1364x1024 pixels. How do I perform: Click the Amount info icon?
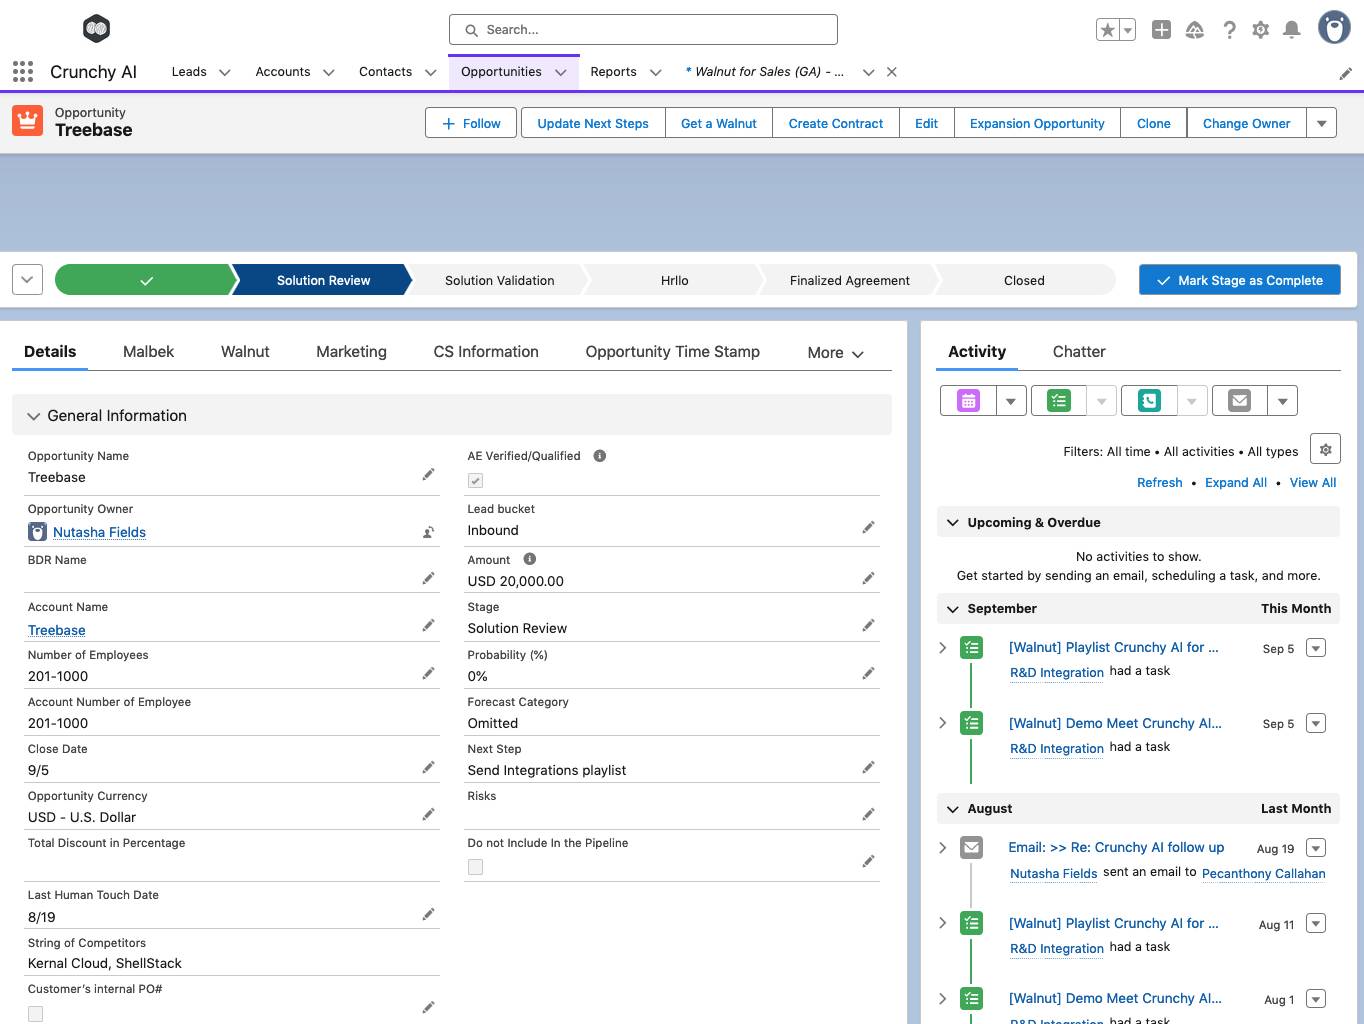(530, 559)
